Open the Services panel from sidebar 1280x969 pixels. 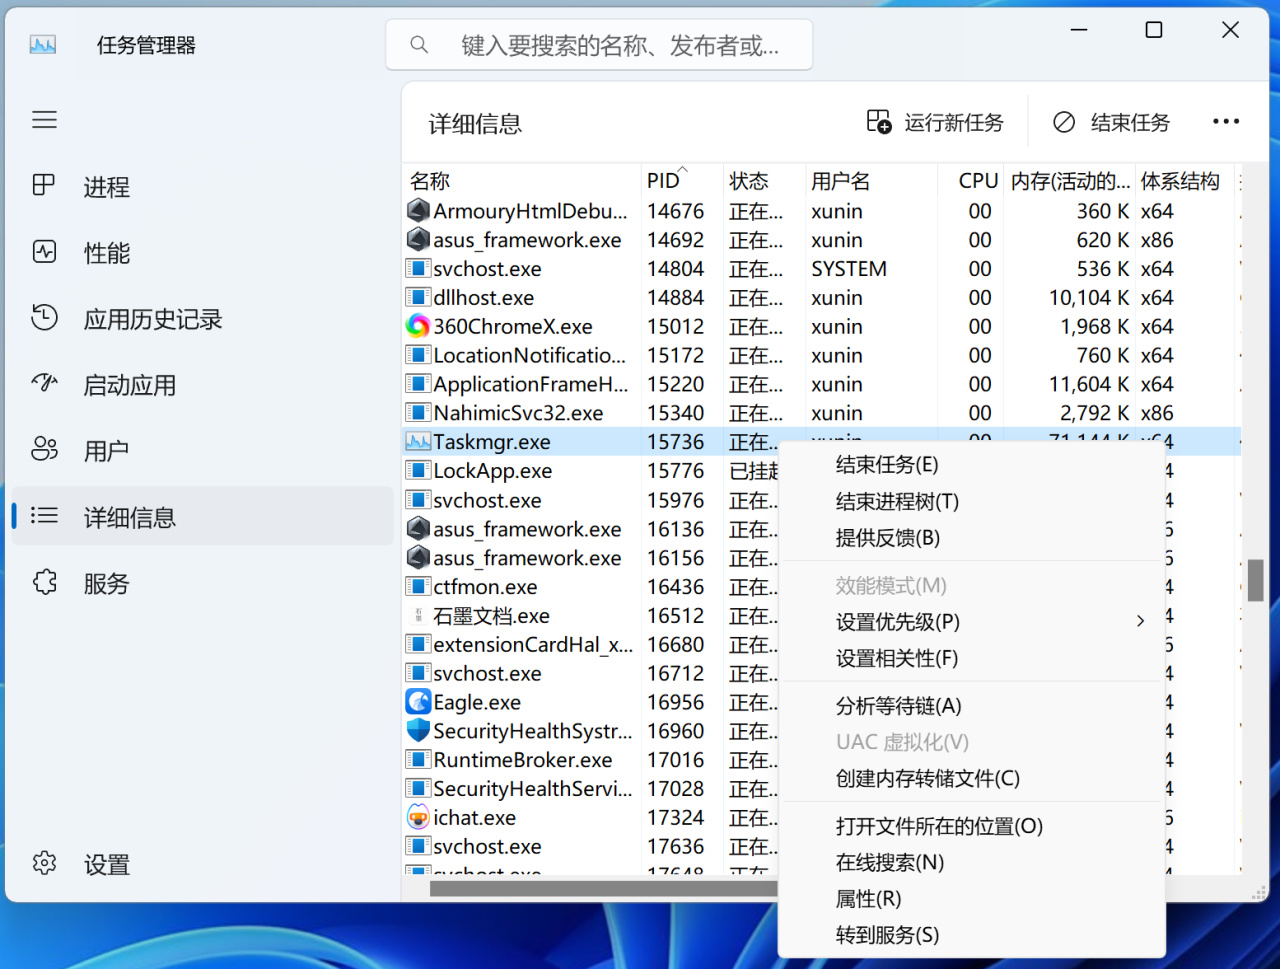[x=105, y=583]
